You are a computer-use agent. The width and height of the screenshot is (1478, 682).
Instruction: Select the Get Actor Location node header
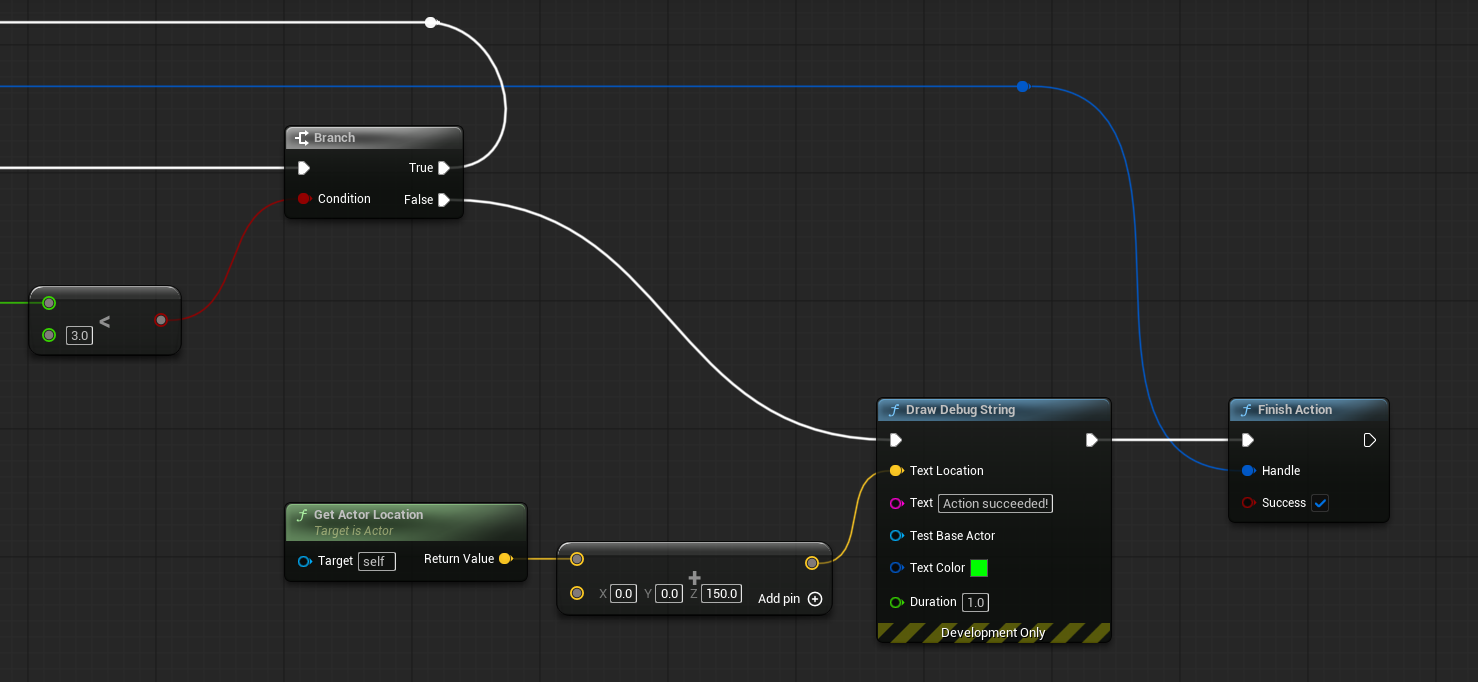coord(406,521)
